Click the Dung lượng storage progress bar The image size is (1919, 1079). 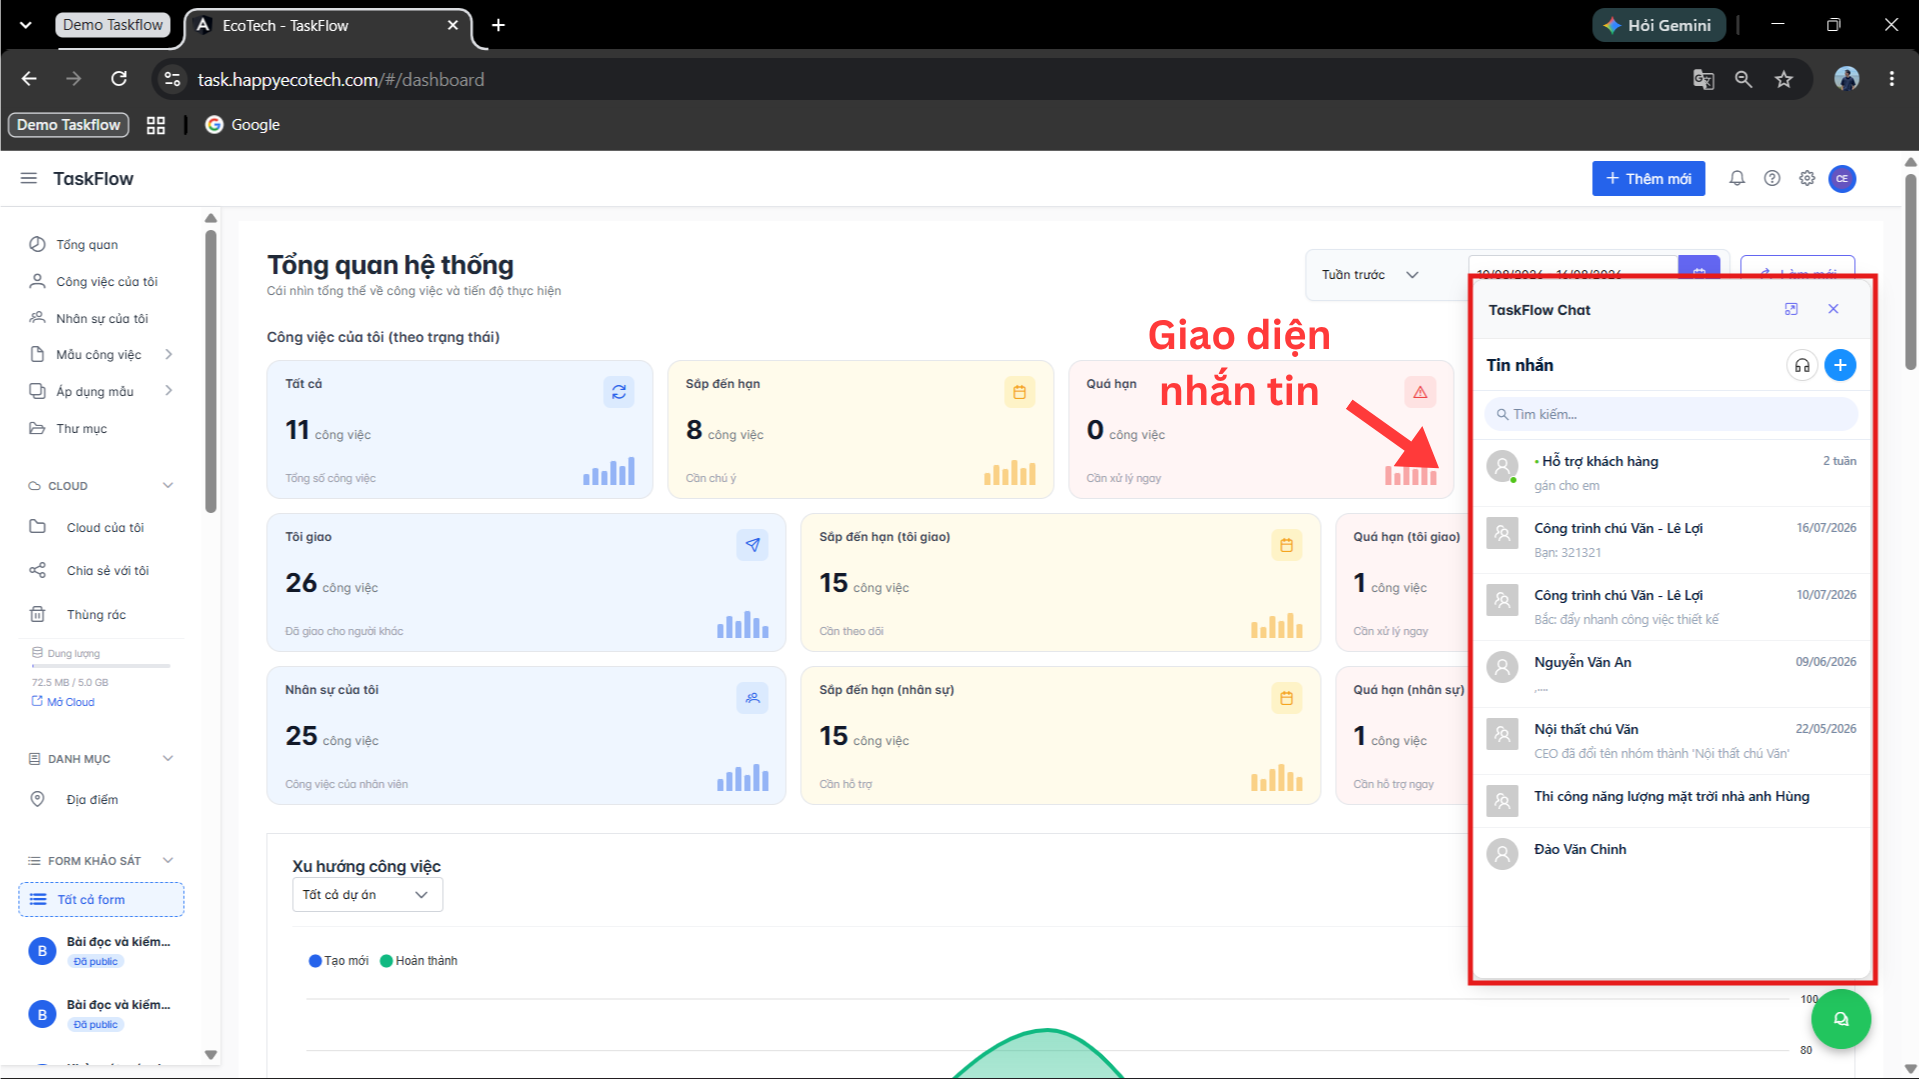[101, 666]
